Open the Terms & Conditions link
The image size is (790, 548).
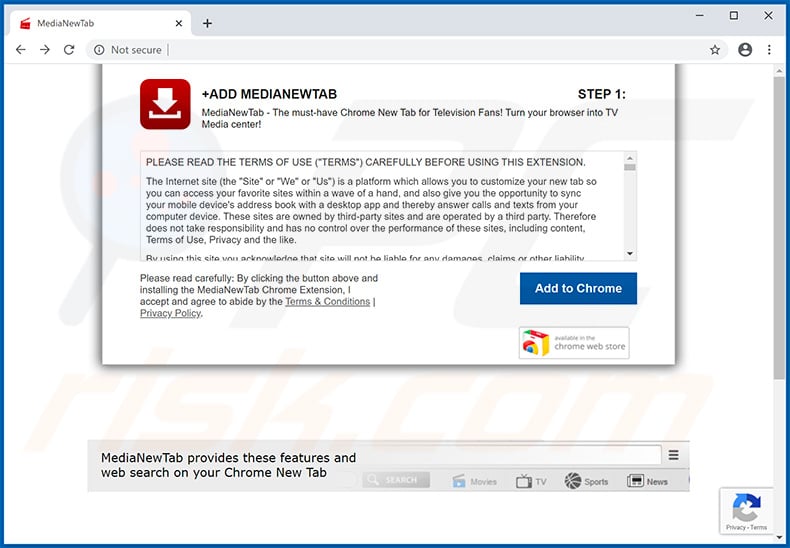coord(327,302)
